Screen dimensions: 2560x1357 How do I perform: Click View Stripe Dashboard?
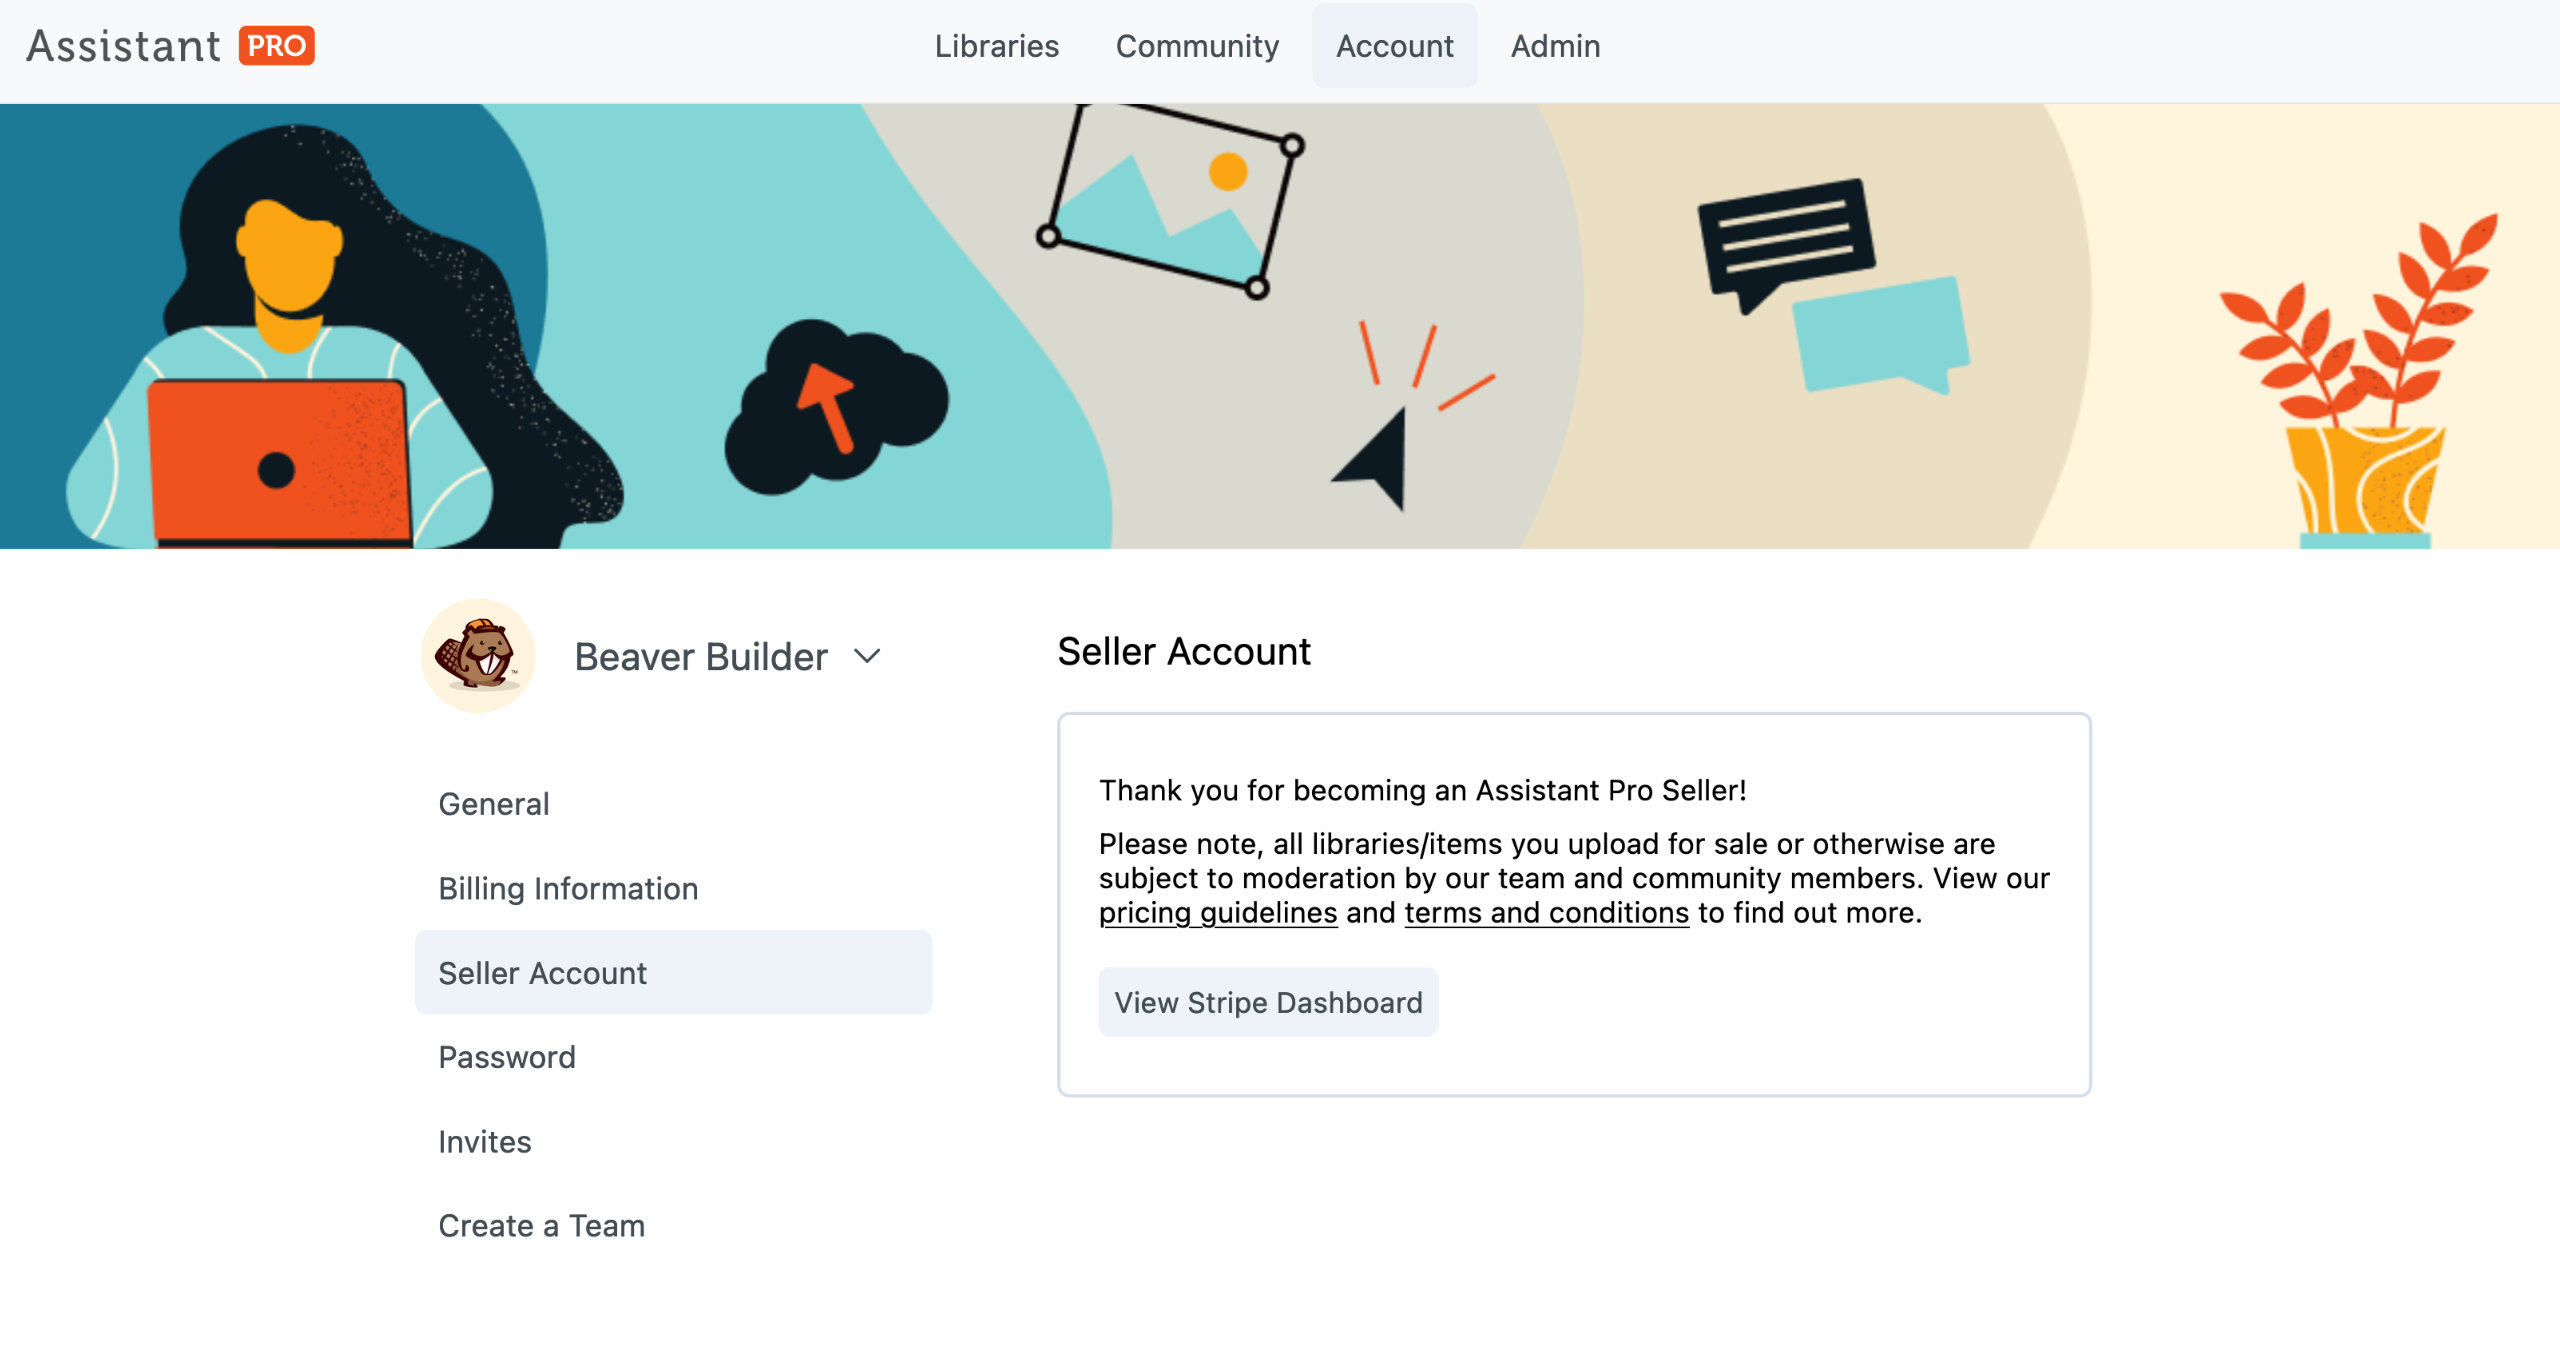(x=1269, y=1003)
